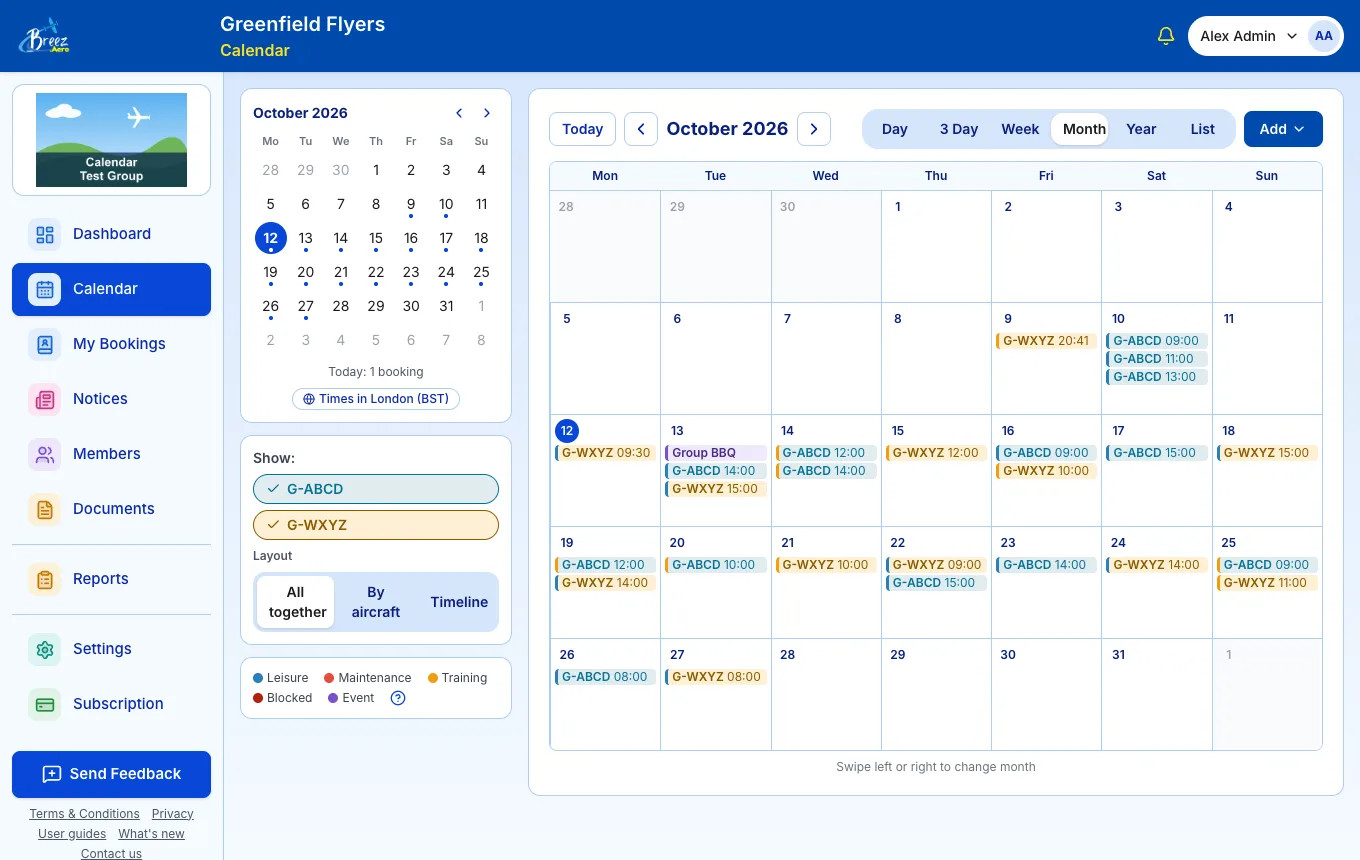Screen dimensions: 1360x860
Task: Select the 20th in the mini calendar
Action: 306,272
